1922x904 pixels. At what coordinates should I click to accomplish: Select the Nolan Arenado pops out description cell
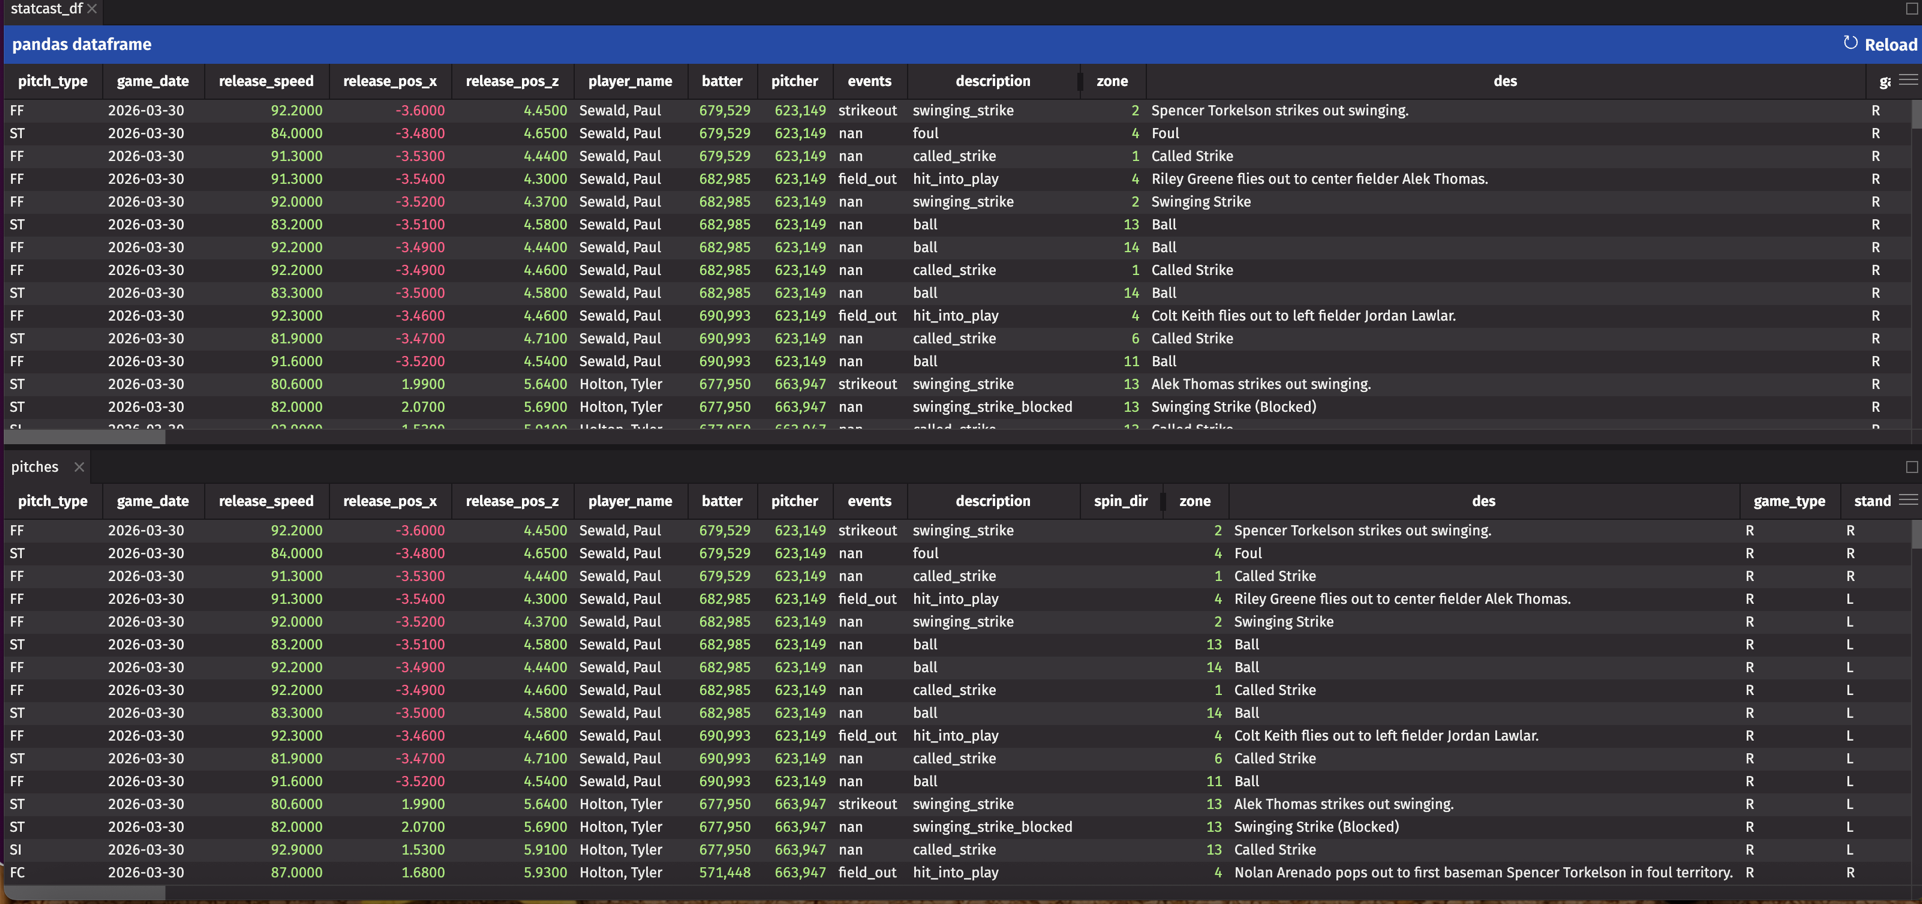tap(1482, 873)
